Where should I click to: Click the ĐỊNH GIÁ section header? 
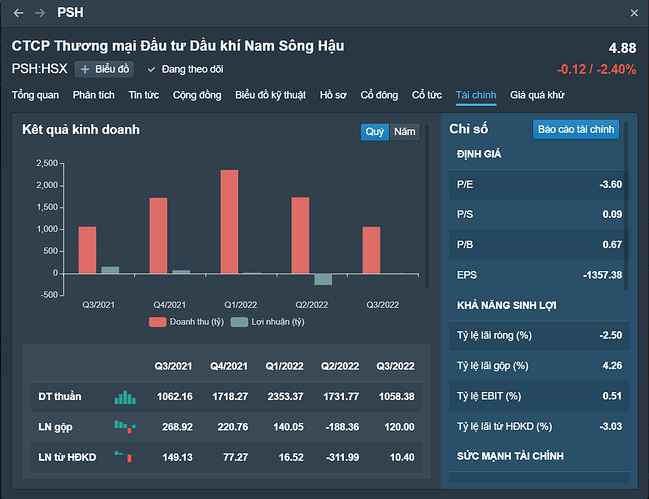point(479,154)
